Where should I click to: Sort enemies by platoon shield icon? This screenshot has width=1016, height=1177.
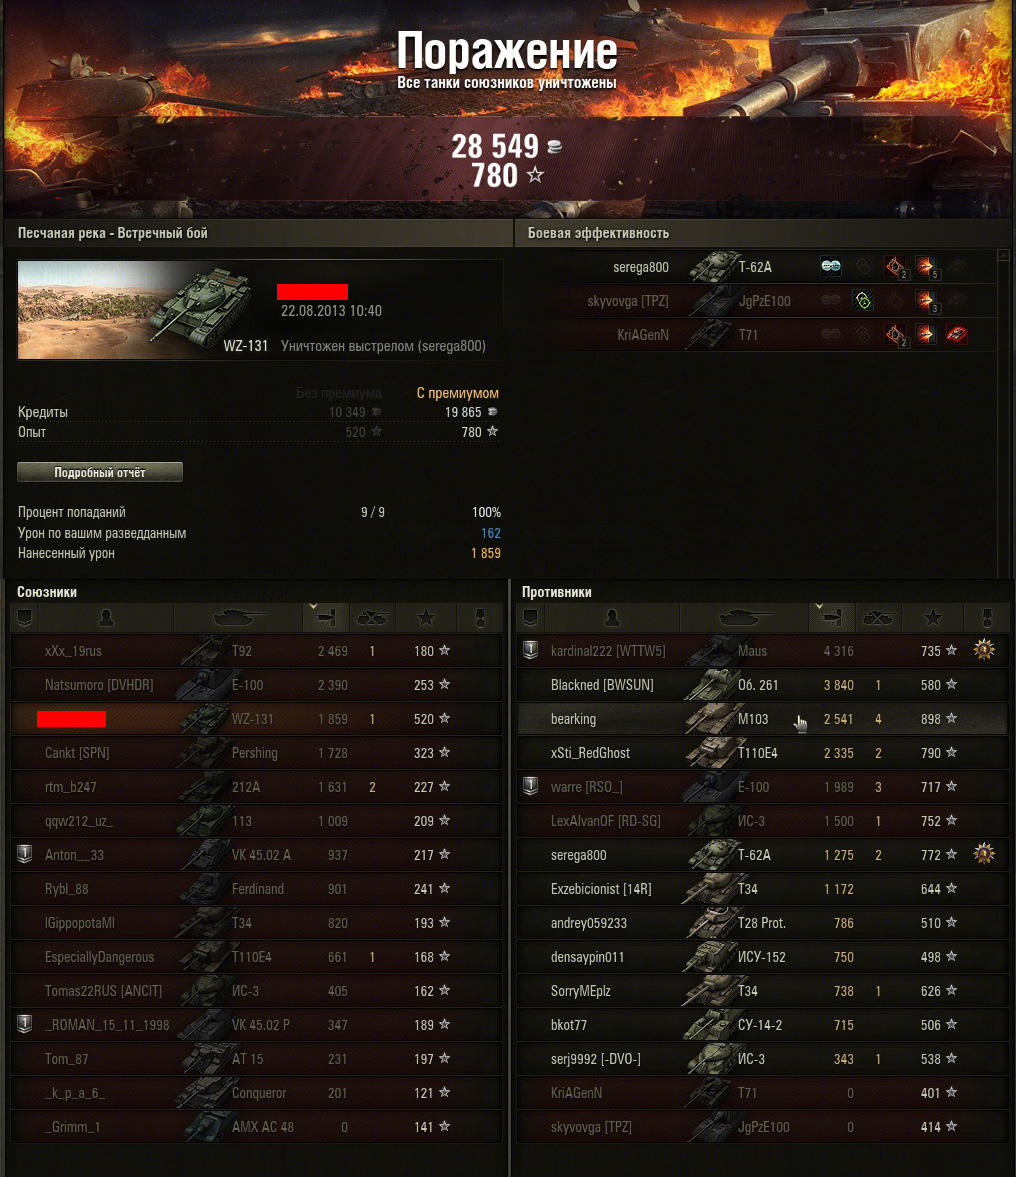[x=531, y=617]
